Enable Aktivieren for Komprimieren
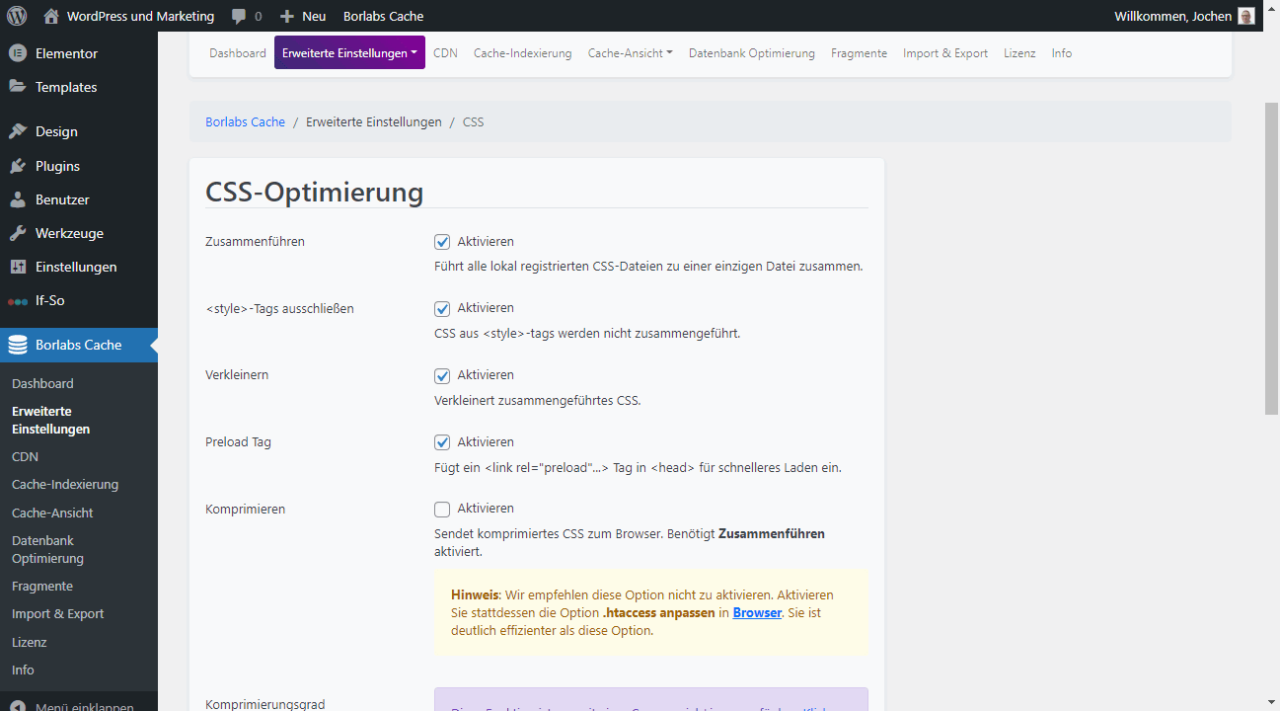 pyautogui.click(x=442, y=509)
